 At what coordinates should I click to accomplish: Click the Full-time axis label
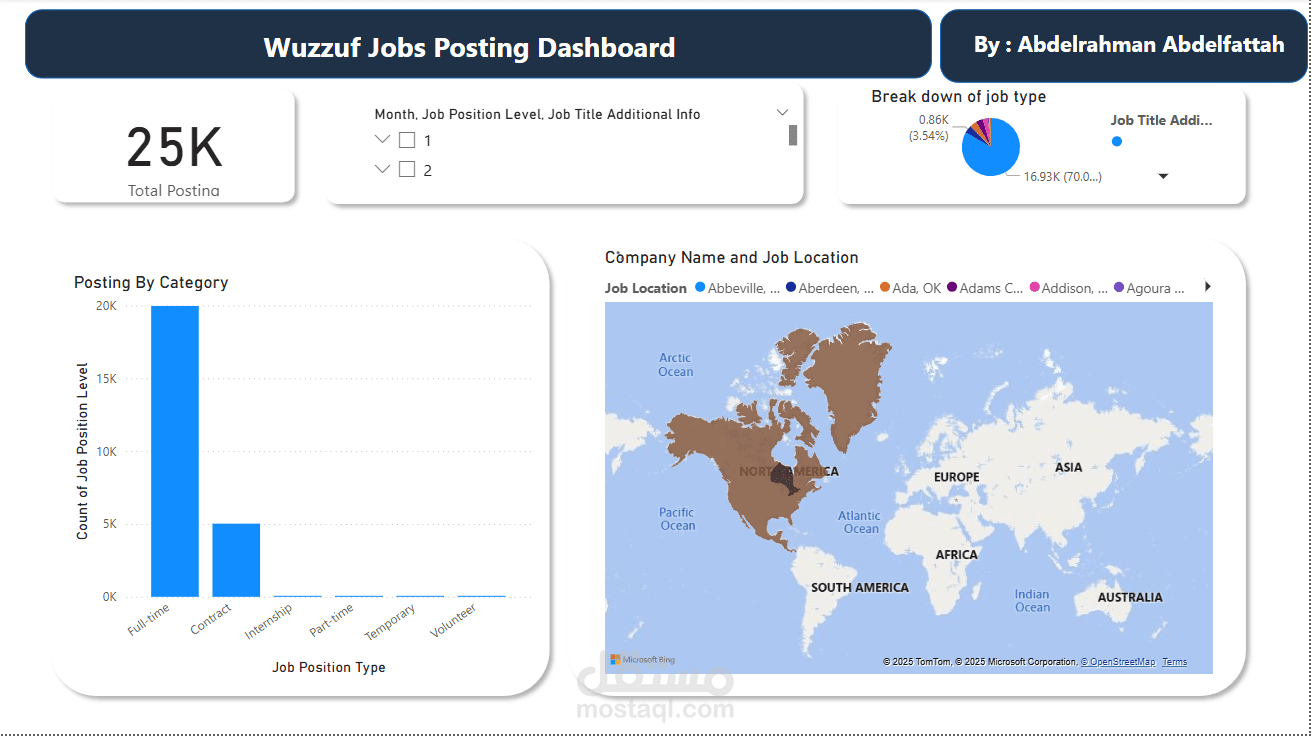click(x=149, y=619)
